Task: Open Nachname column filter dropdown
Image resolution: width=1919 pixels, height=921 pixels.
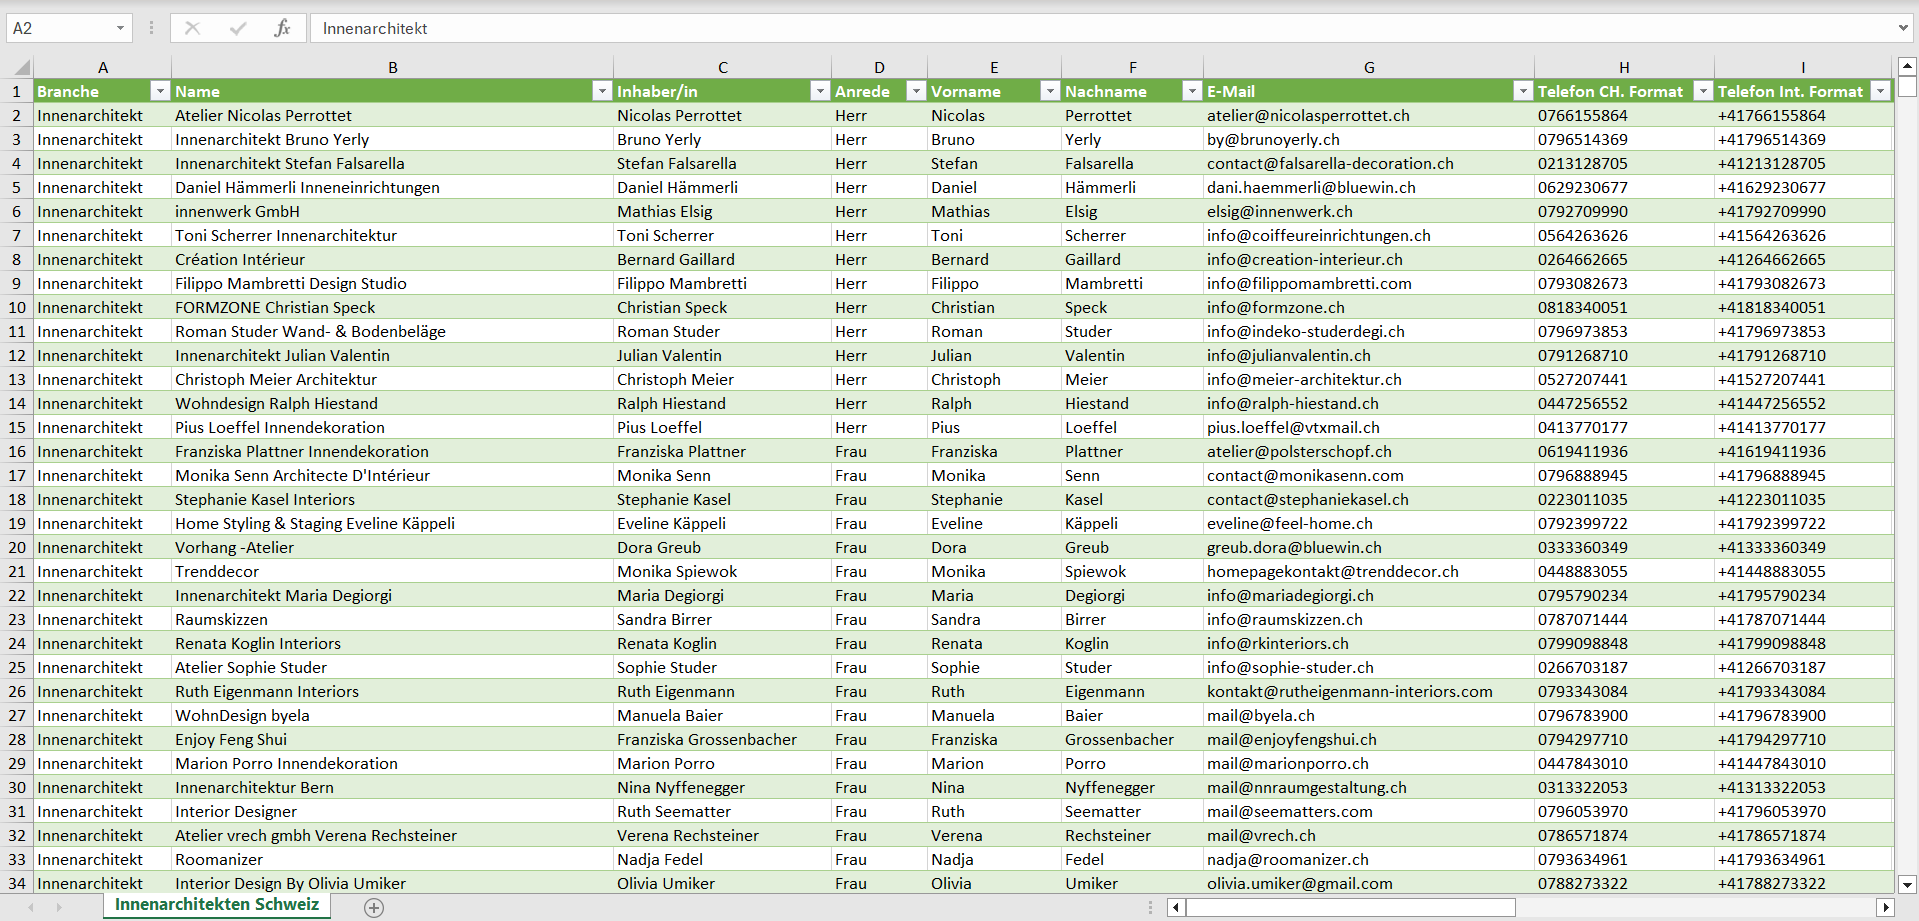Action: pyautogui.click(x=1192, y=91)
